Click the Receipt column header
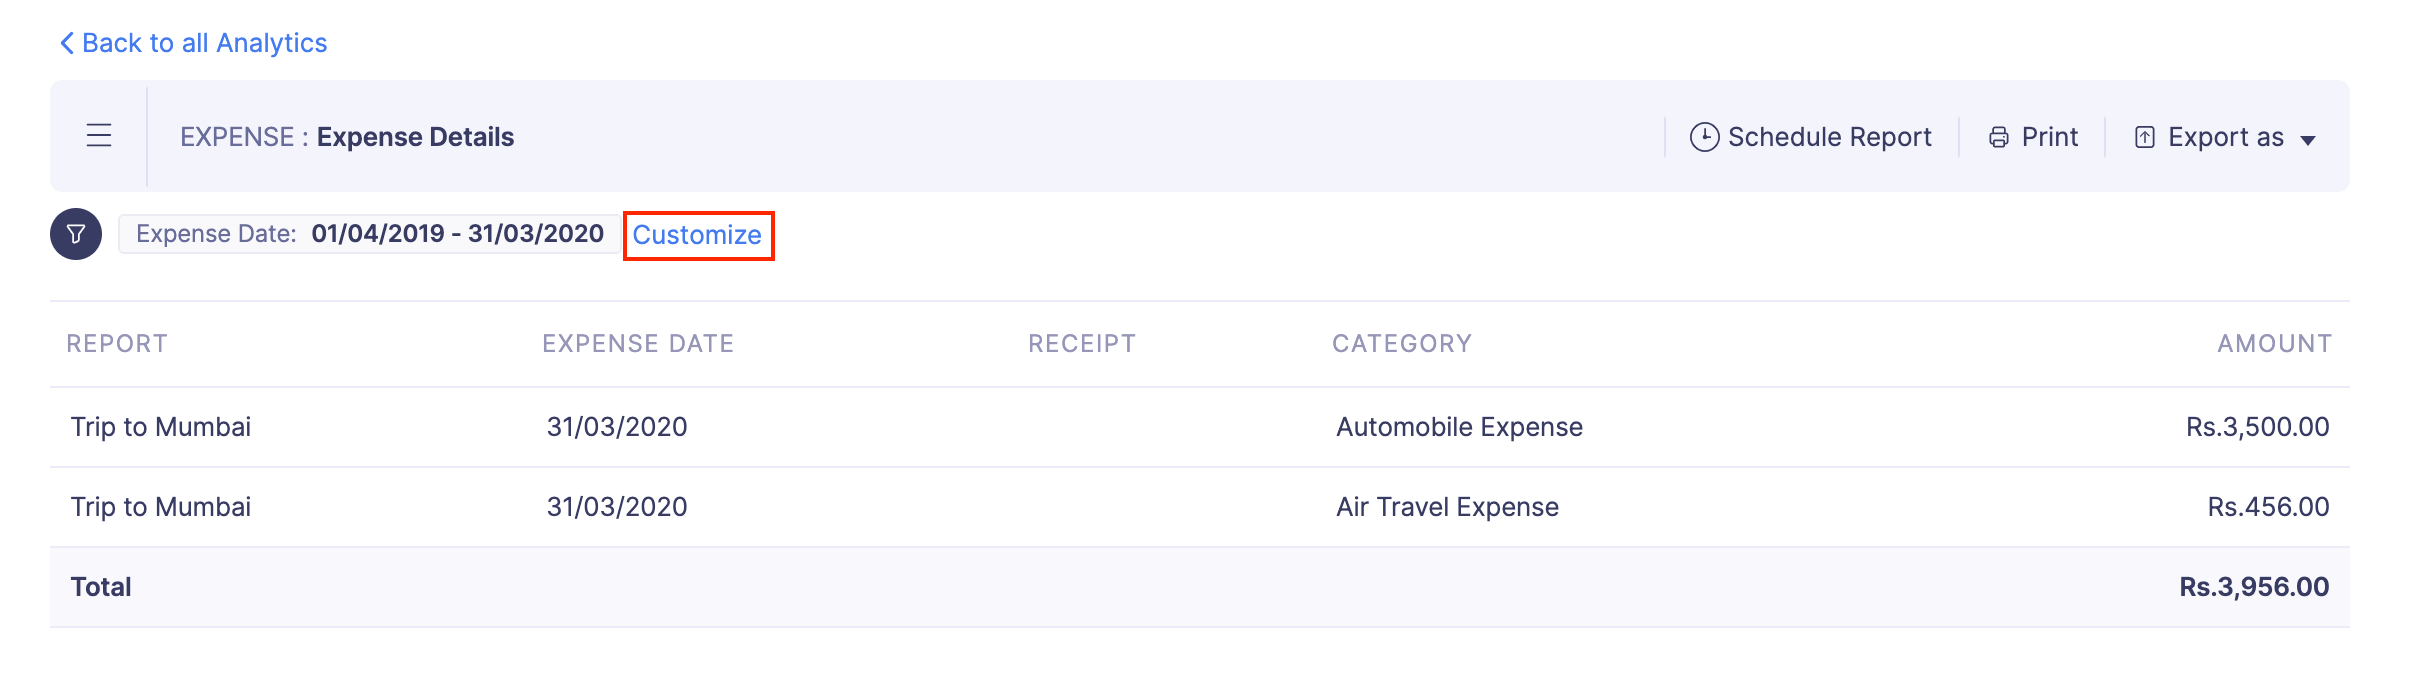Image resolution: width=2410 pixels, height=694 pixels. (x=1082, y=344)
